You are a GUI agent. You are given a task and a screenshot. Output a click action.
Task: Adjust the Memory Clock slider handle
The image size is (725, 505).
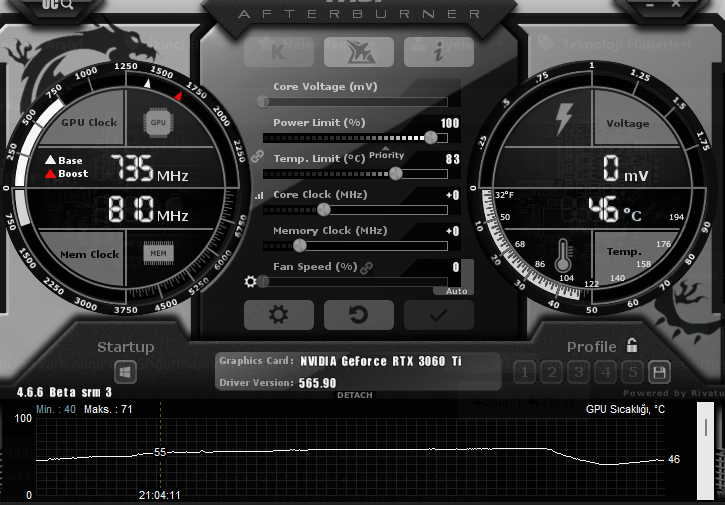pyautogui.click(x=300, y=246)
